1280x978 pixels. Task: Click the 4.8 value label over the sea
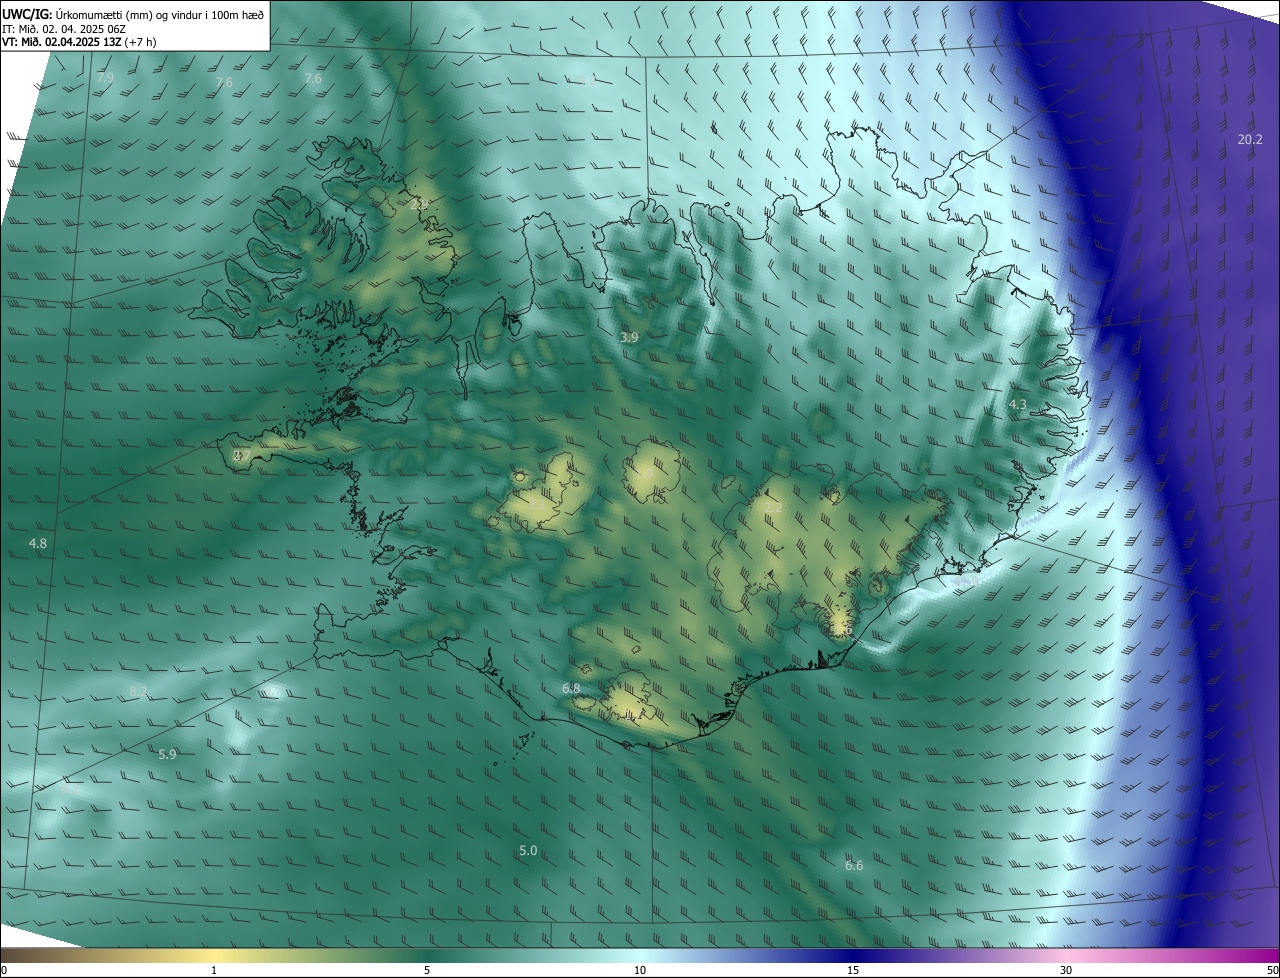click(38, 543)
